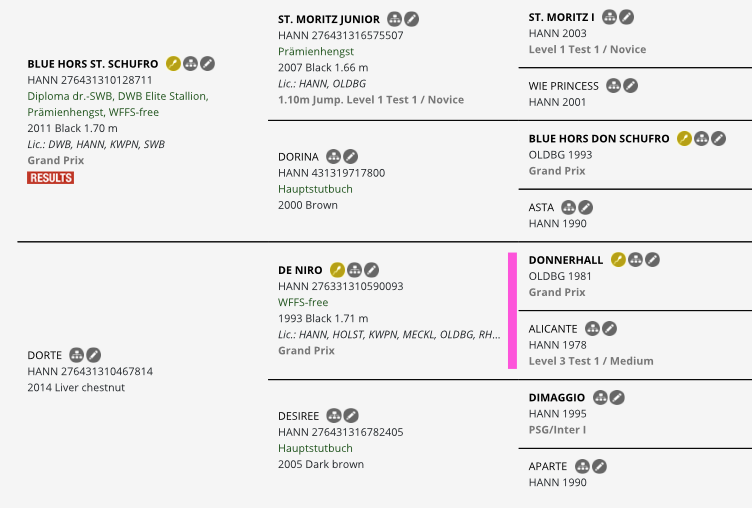Click the yellow key icon beside Blue Hors Don Schufro
Viewport: 752px width, 508px height.
(684, 139)
